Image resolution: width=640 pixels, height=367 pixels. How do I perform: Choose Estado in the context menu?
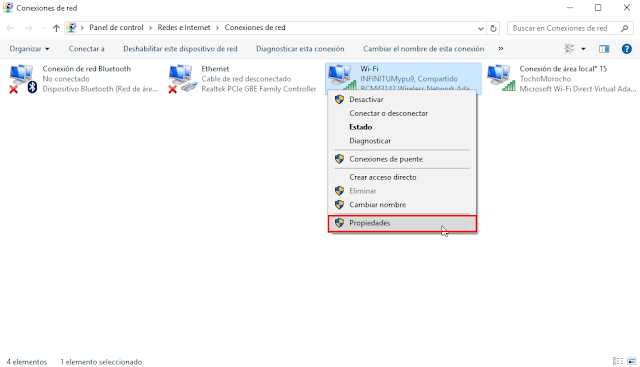click(x=402, y=127)
